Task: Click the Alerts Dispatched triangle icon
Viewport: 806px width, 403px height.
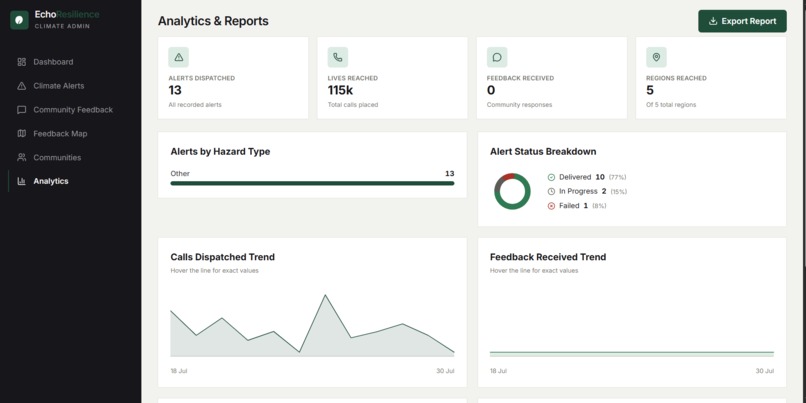Action: click(x=178, y=57)
